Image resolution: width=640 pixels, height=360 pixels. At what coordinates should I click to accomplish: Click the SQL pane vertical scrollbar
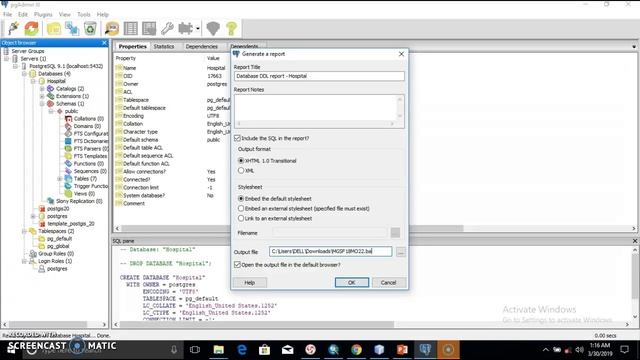tap(635, 276)
